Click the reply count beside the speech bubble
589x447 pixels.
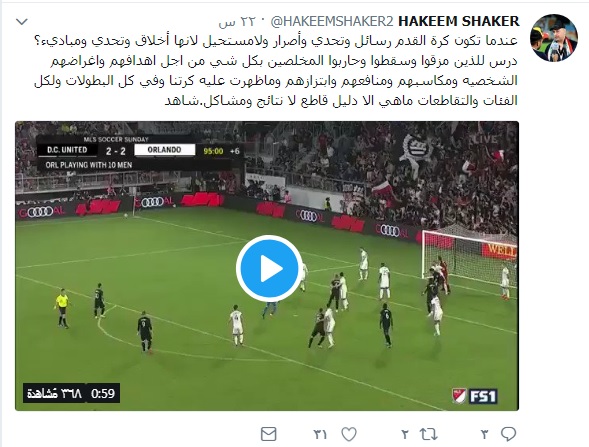point(485,435)
